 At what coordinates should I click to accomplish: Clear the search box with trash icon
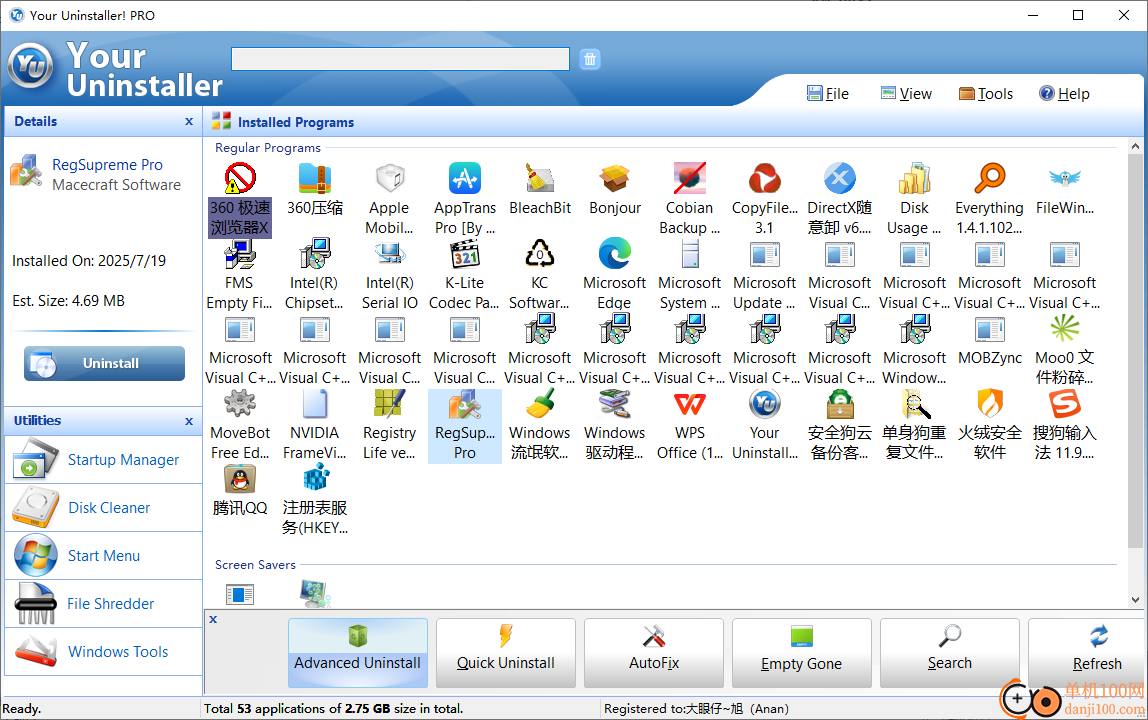tap(590, 59)
